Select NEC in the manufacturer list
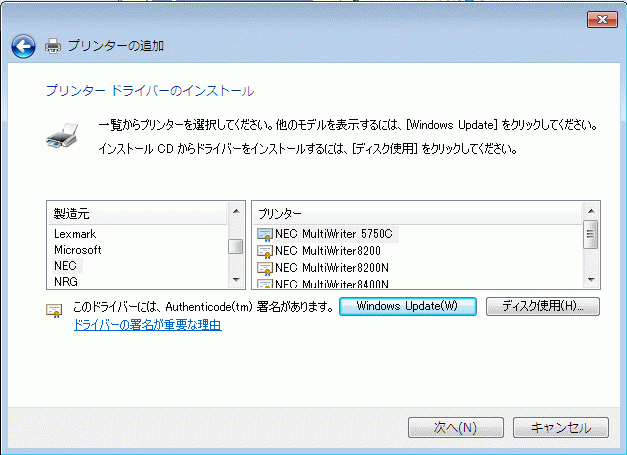Image resolution: width=627 pixels, height=455 pixels. (x=65, y=266)
